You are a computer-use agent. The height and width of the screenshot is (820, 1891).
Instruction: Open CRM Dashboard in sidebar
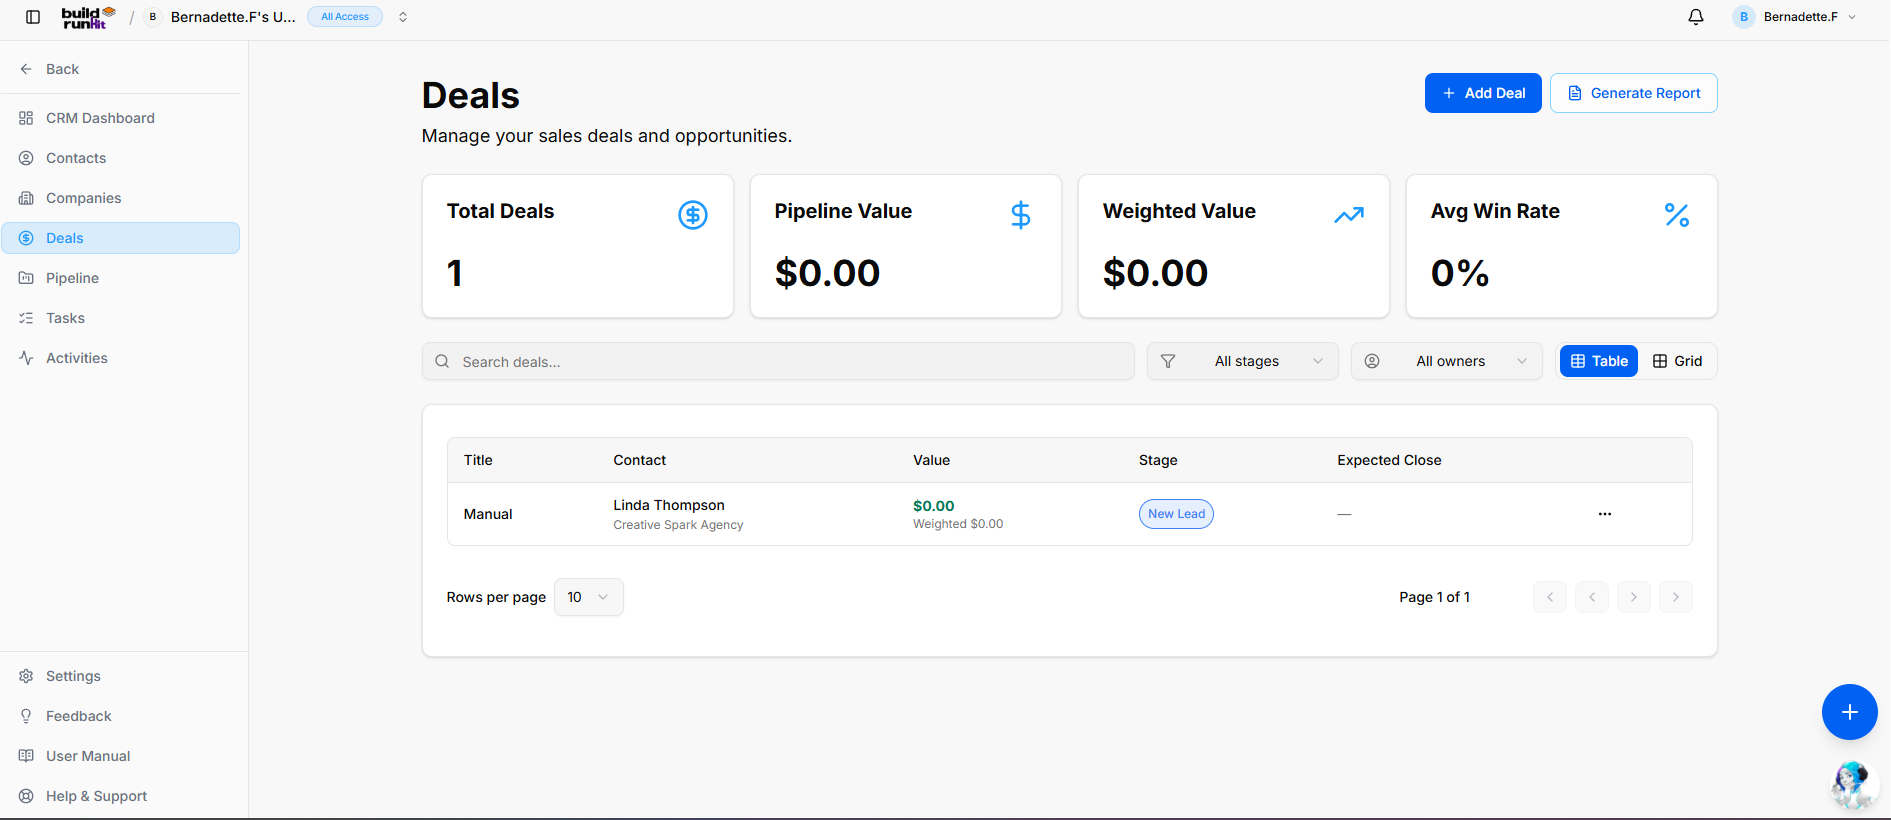pos(121,118)
